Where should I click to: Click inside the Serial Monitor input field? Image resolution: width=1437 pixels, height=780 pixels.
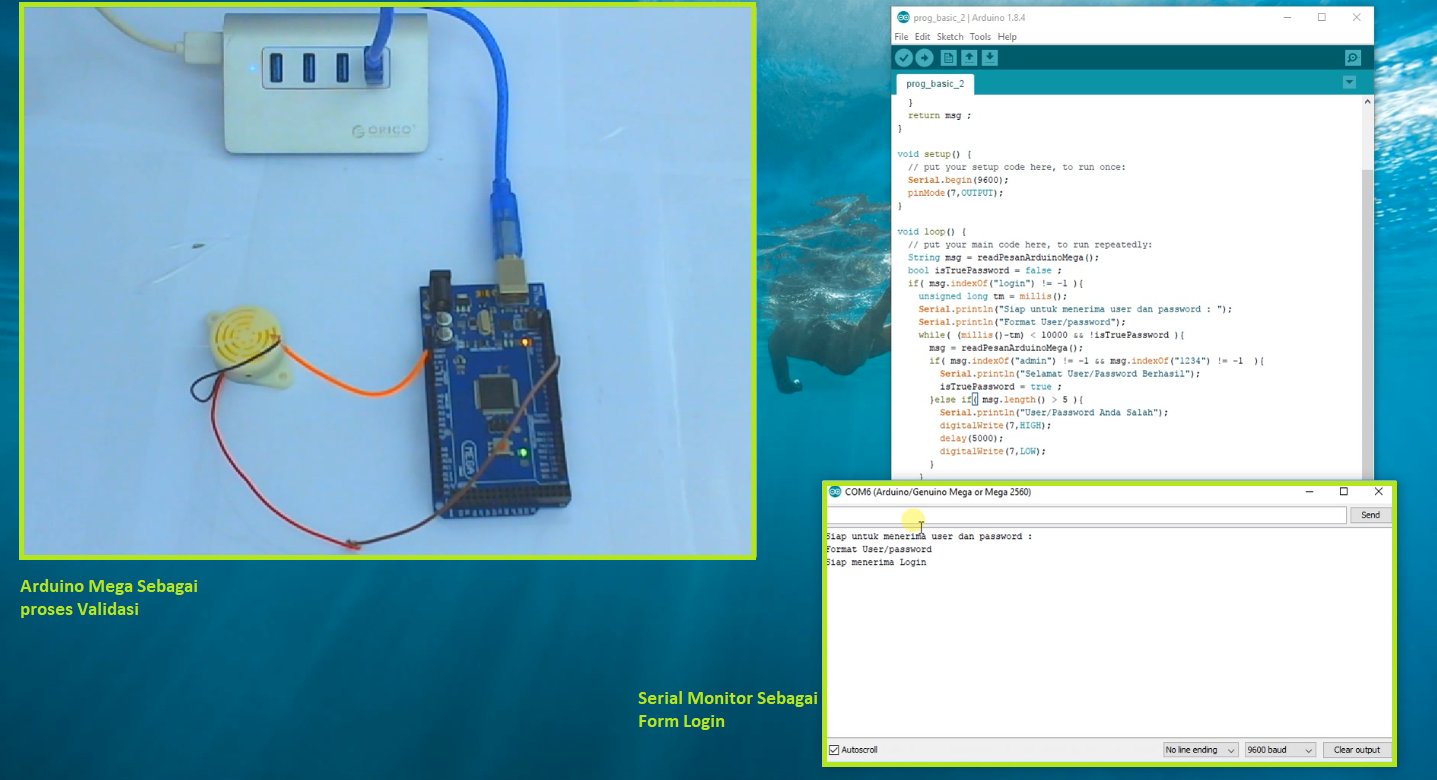click(x=1080, y=514)
